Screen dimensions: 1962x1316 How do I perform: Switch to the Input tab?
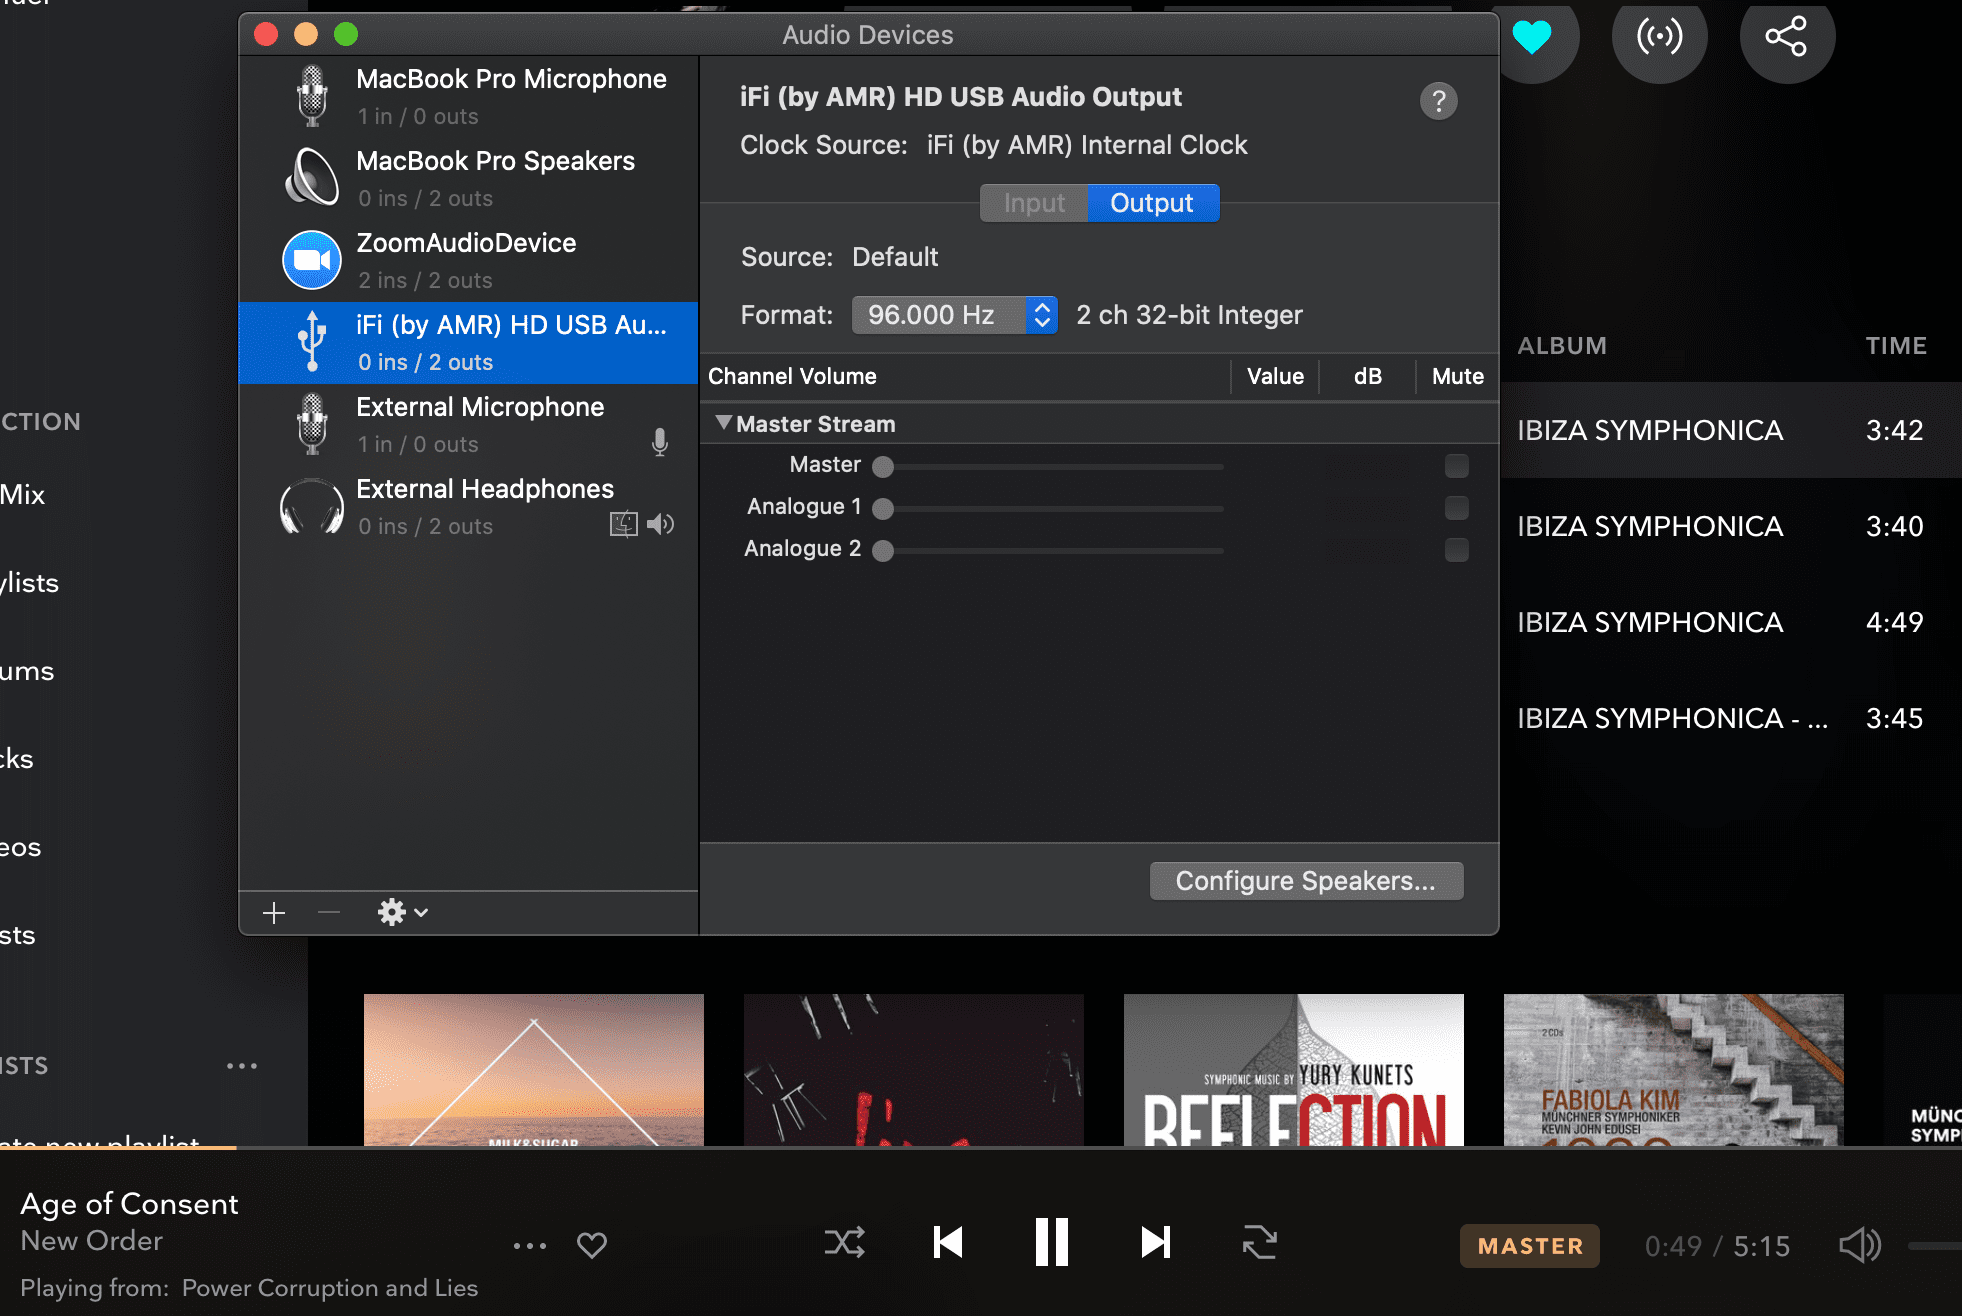pos(1034,203)
